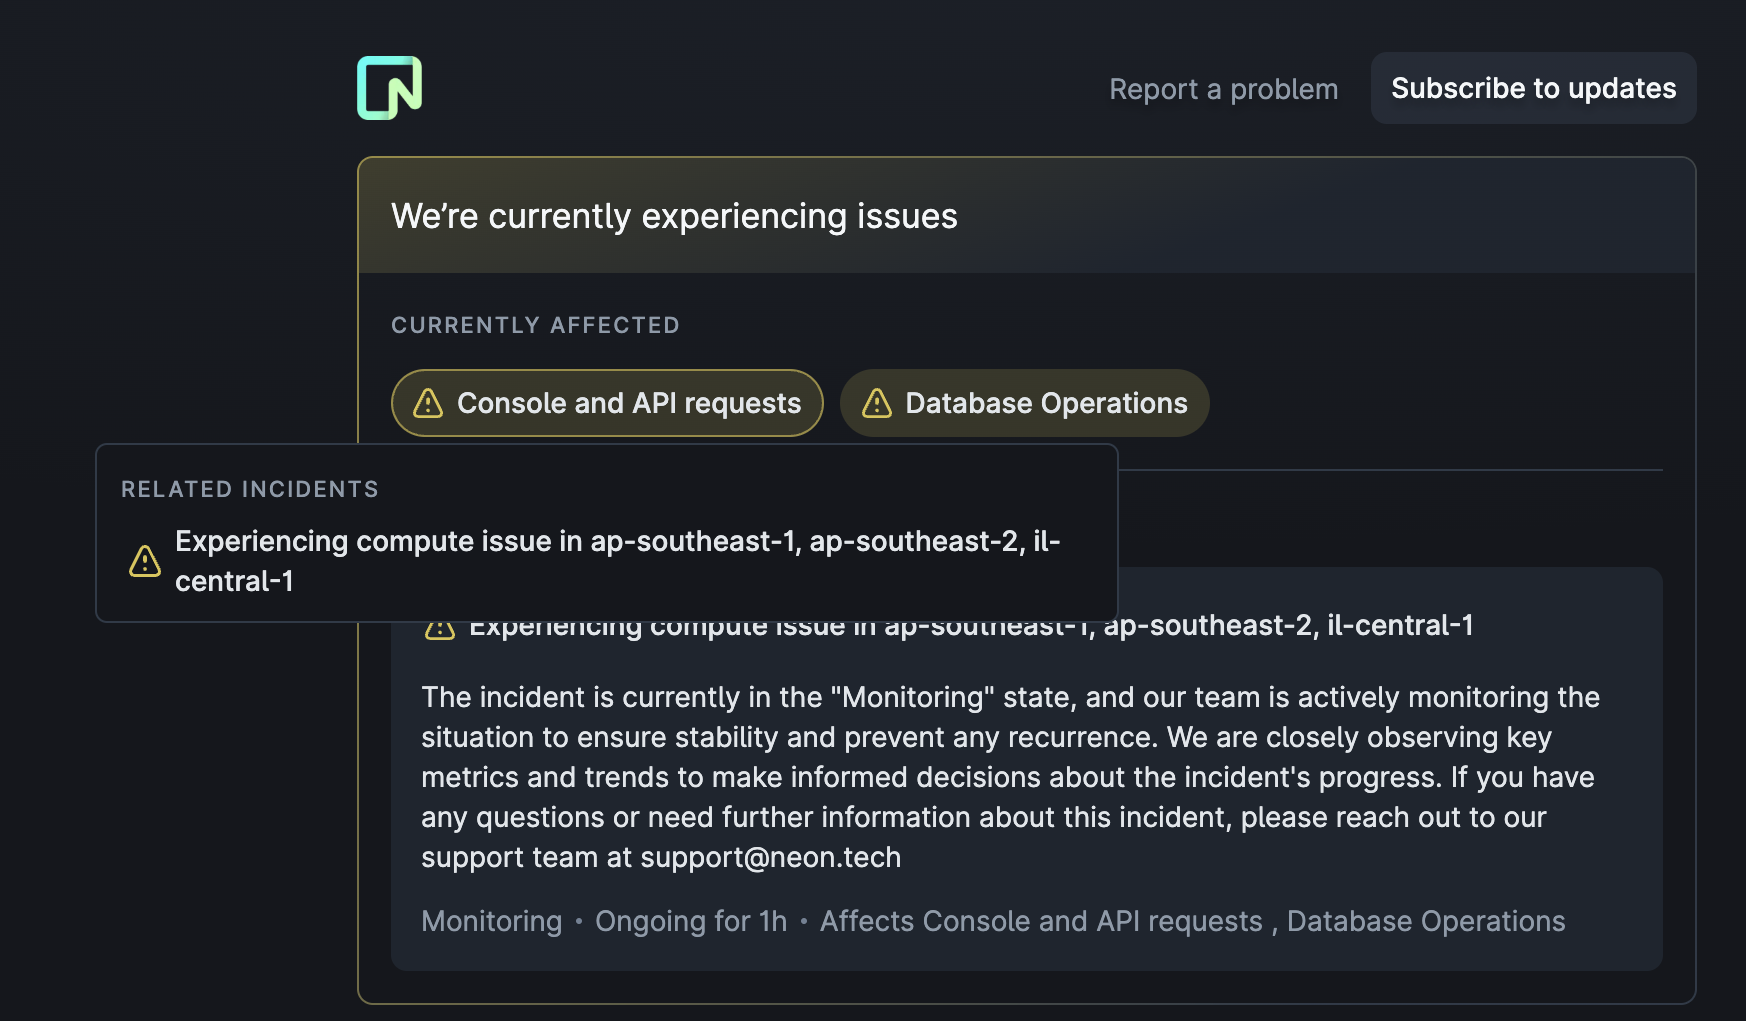Open the Report a problem link

(x=1223, y=89)
